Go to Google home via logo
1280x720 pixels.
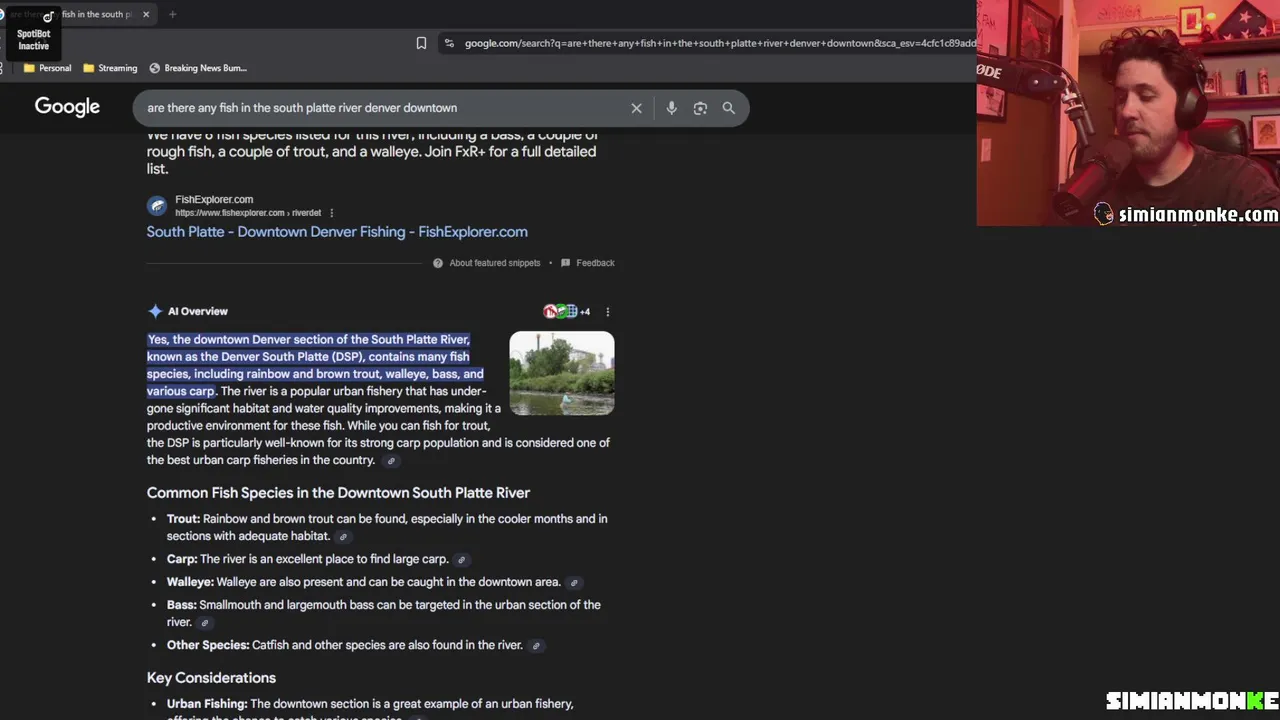(67, 107)
